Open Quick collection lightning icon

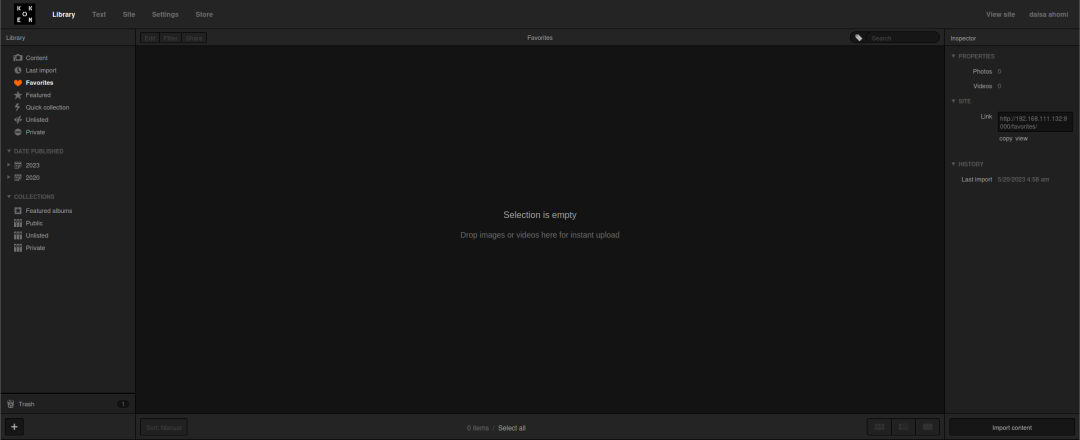pyautogui.click(x=18, y=107)
